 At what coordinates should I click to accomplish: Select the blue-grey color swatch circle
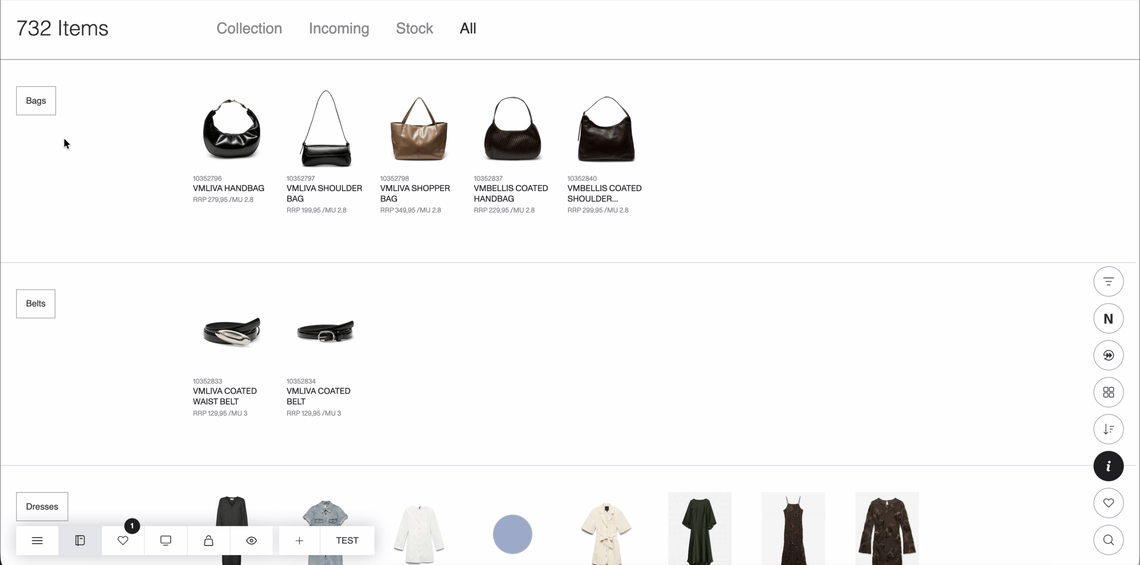(x=513, y=535)
